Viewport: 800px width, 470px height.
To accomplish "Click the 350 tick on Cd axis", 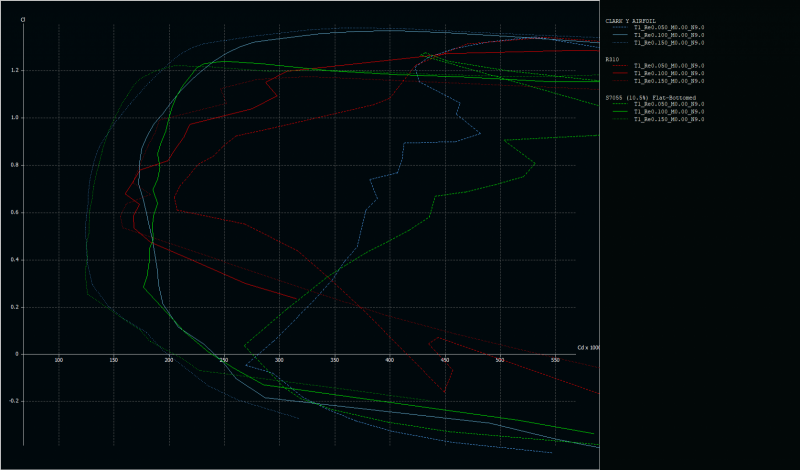I will coord(334,361).
